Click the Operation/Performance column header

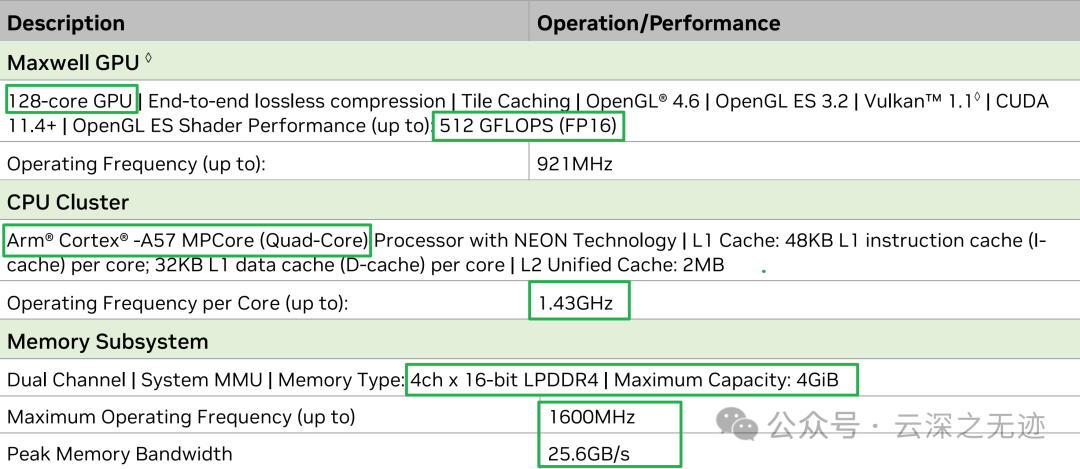click(x=658, y=23)
